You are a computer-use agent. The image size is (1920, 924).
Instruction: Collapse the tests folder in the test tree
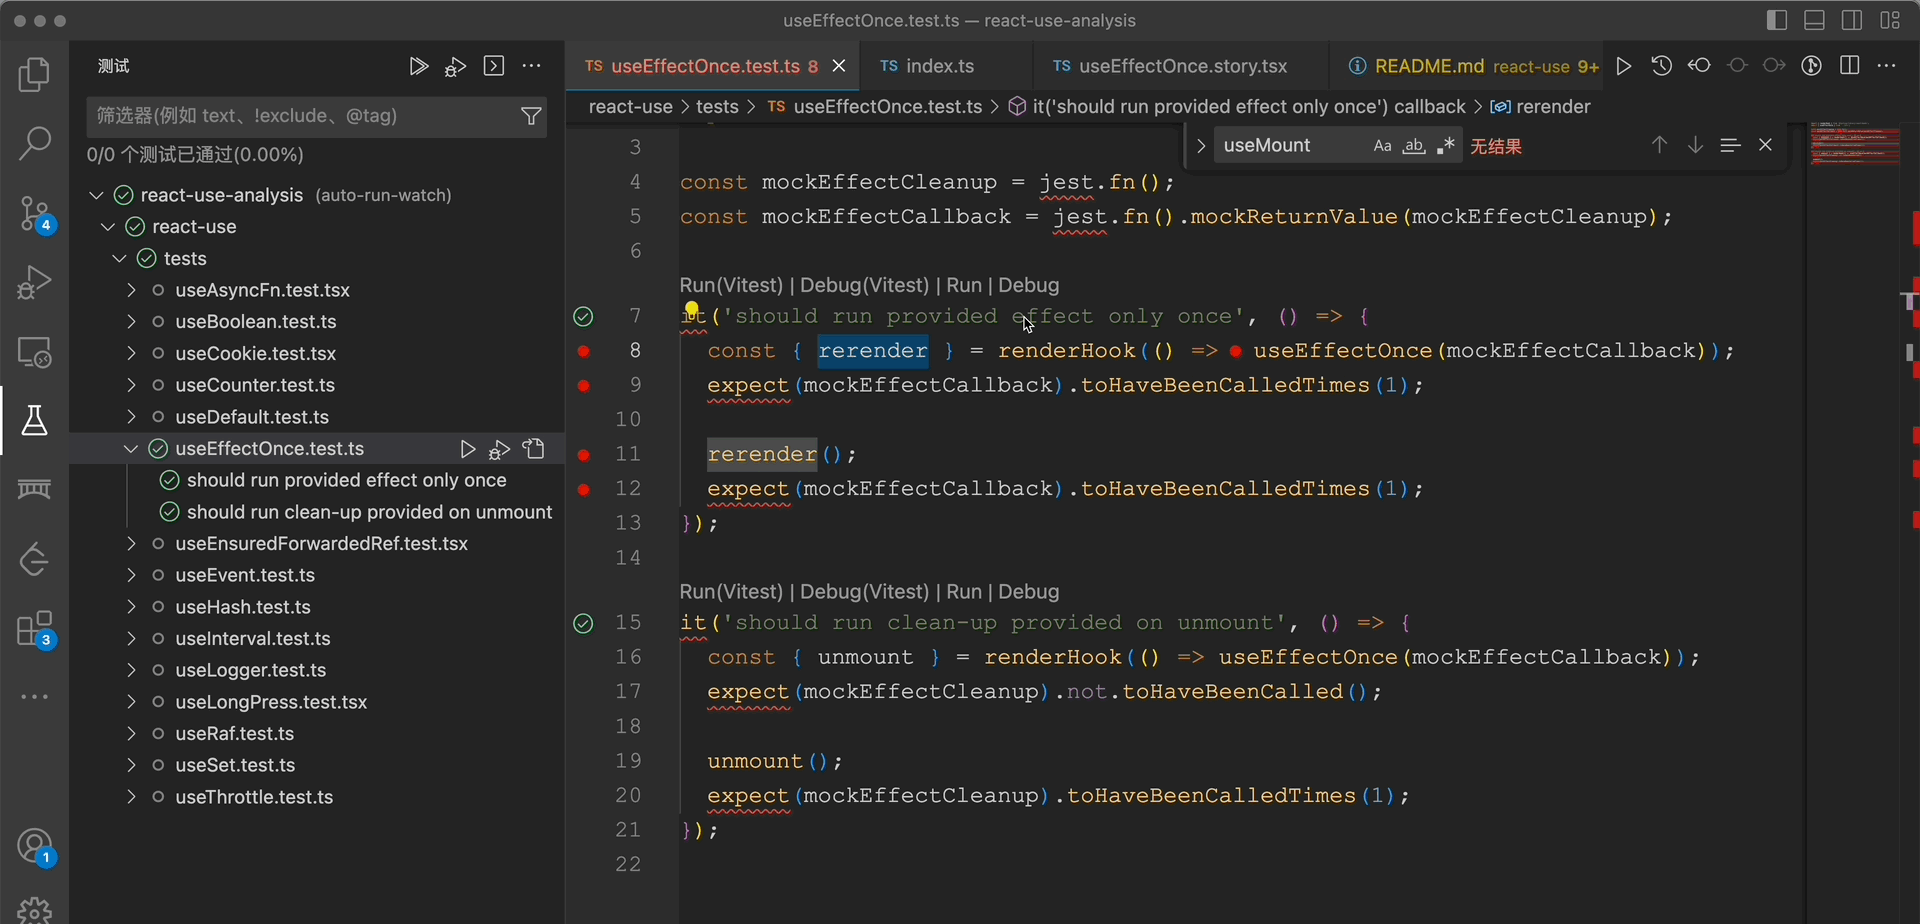[119, 260]
